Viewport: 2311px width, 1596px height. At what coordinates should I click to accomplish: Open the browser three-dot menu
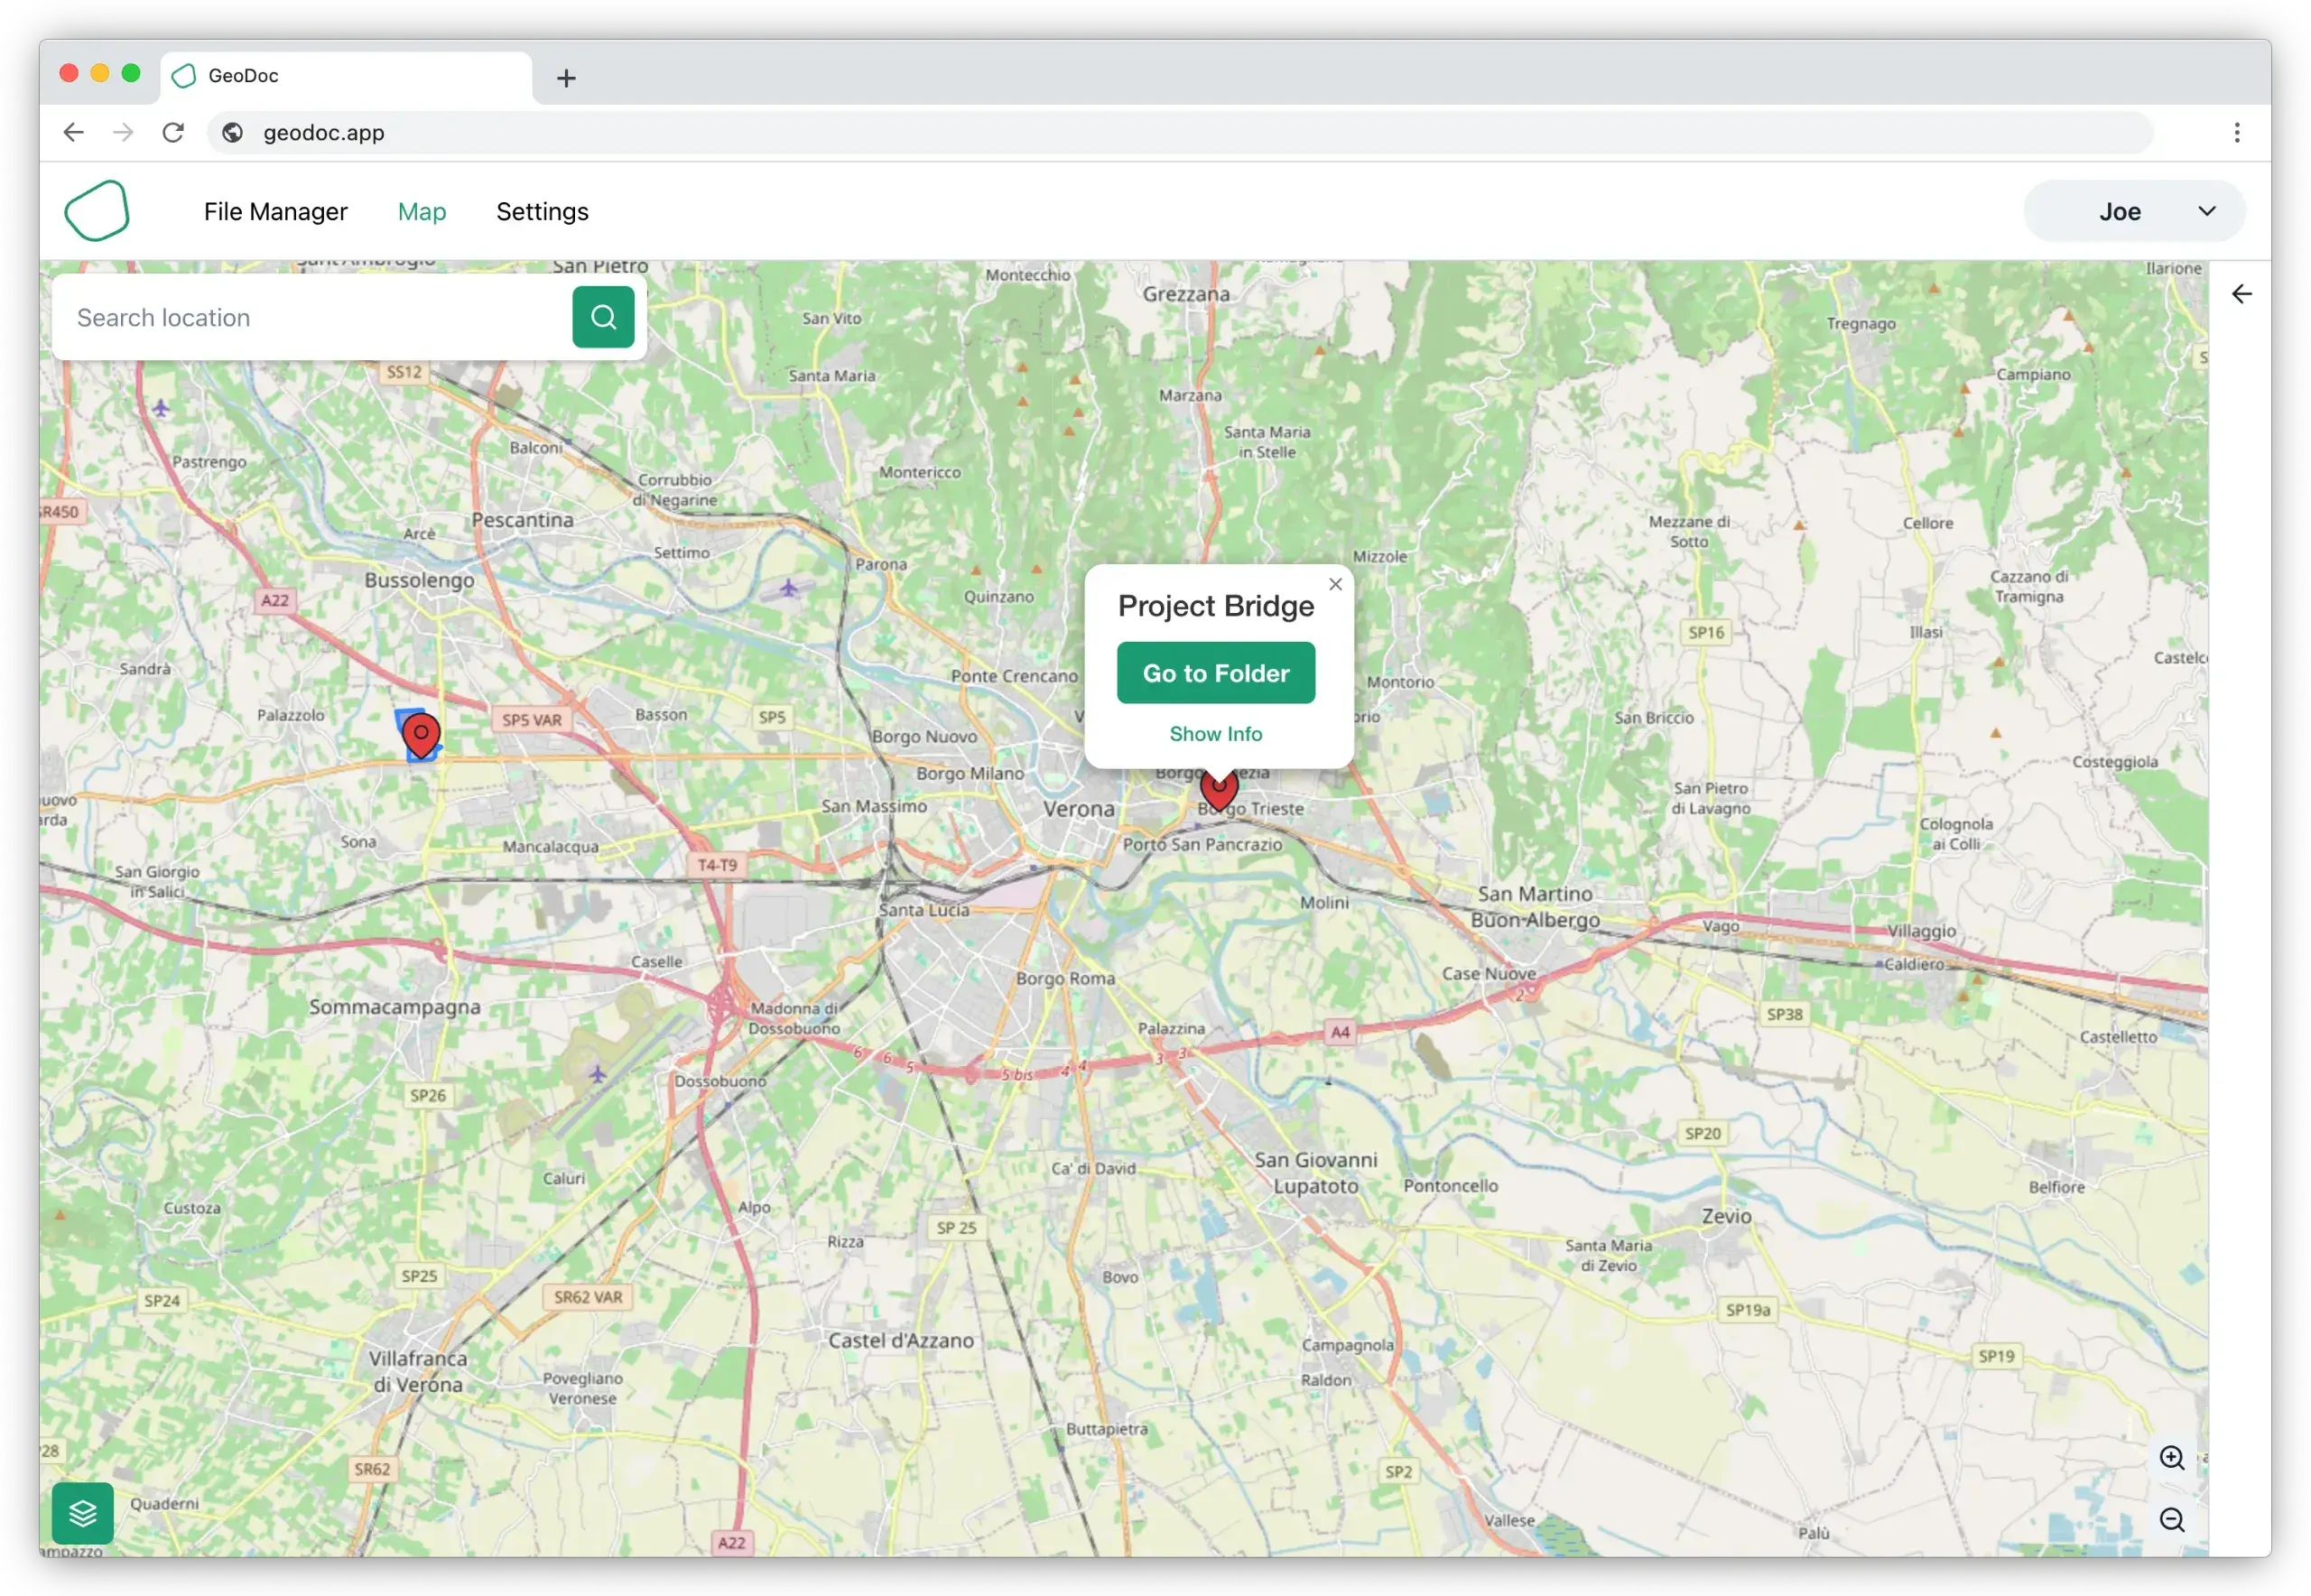2237,132
